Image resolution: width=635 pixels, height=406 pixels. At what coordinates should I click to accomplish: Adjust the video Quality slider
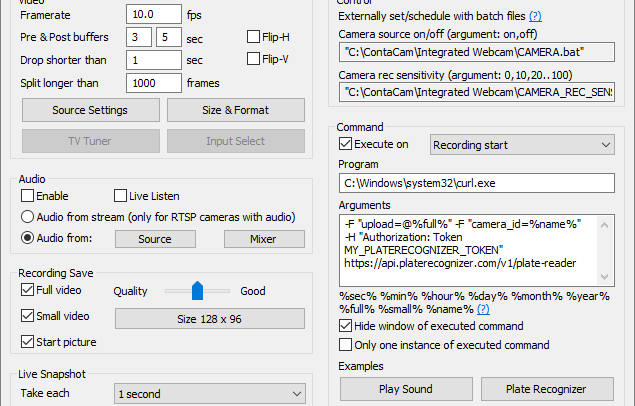[x=197, y=291]
